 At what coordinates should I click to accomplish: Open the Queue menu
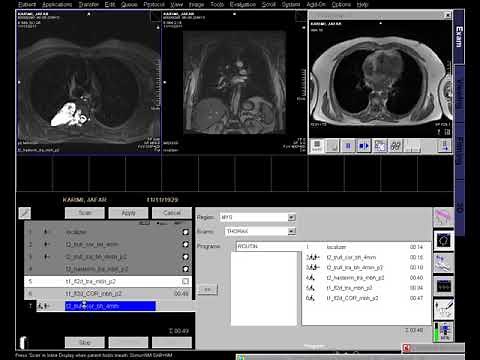tap(129, 4)
